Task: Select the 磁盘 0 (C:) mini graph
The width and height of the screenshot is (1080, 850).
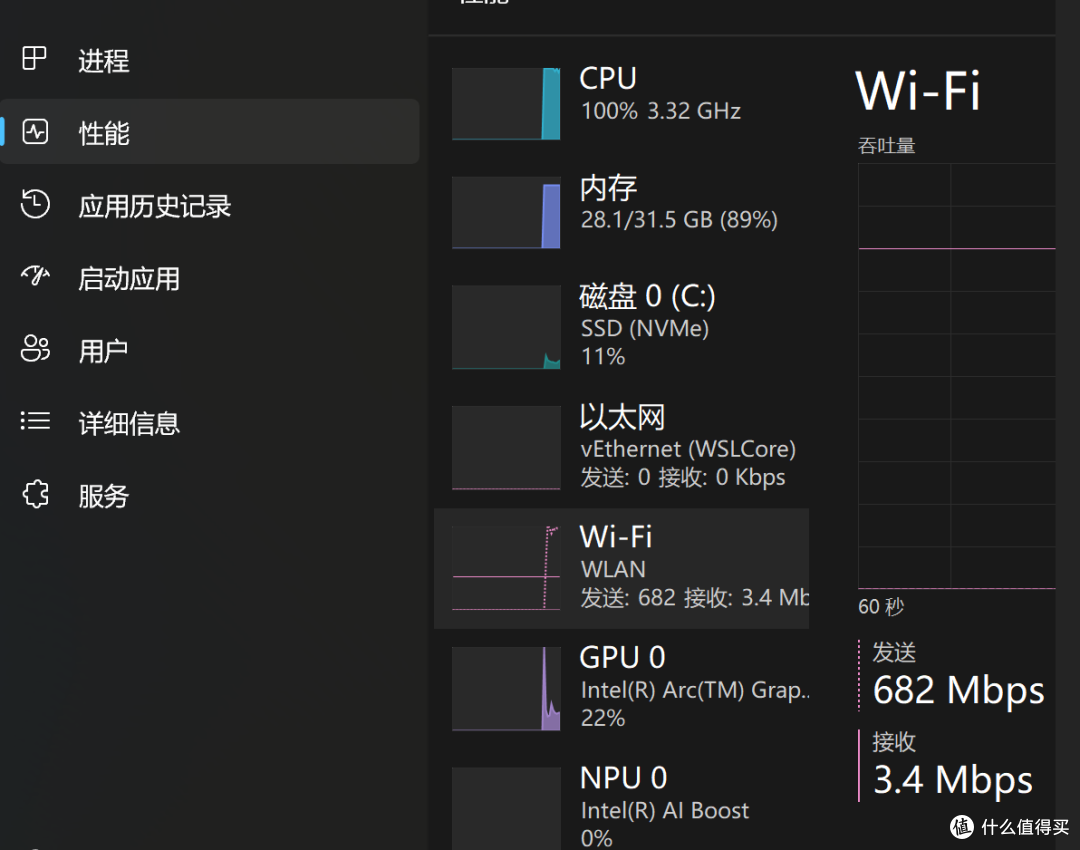Action: 506,327
